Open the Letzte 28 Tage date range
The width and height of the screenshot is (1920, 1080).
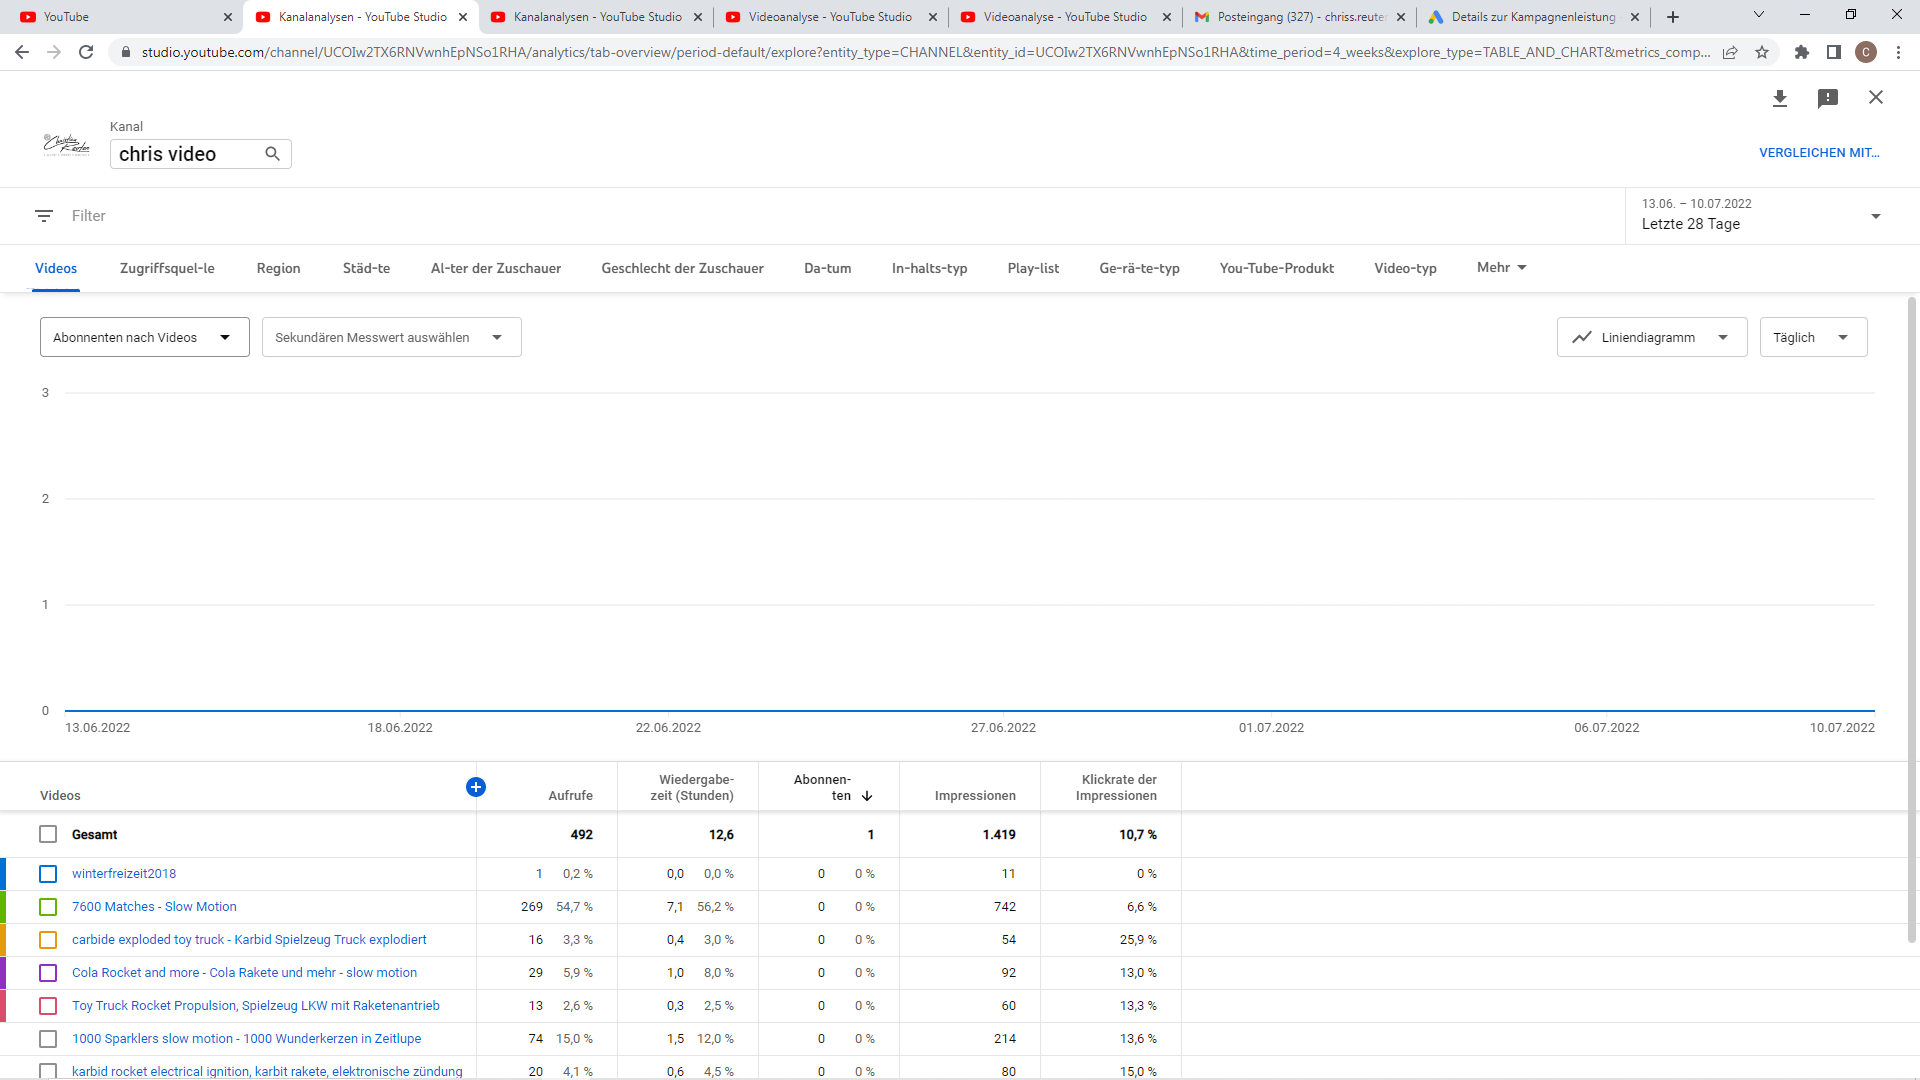click(x=1760, y=215)
